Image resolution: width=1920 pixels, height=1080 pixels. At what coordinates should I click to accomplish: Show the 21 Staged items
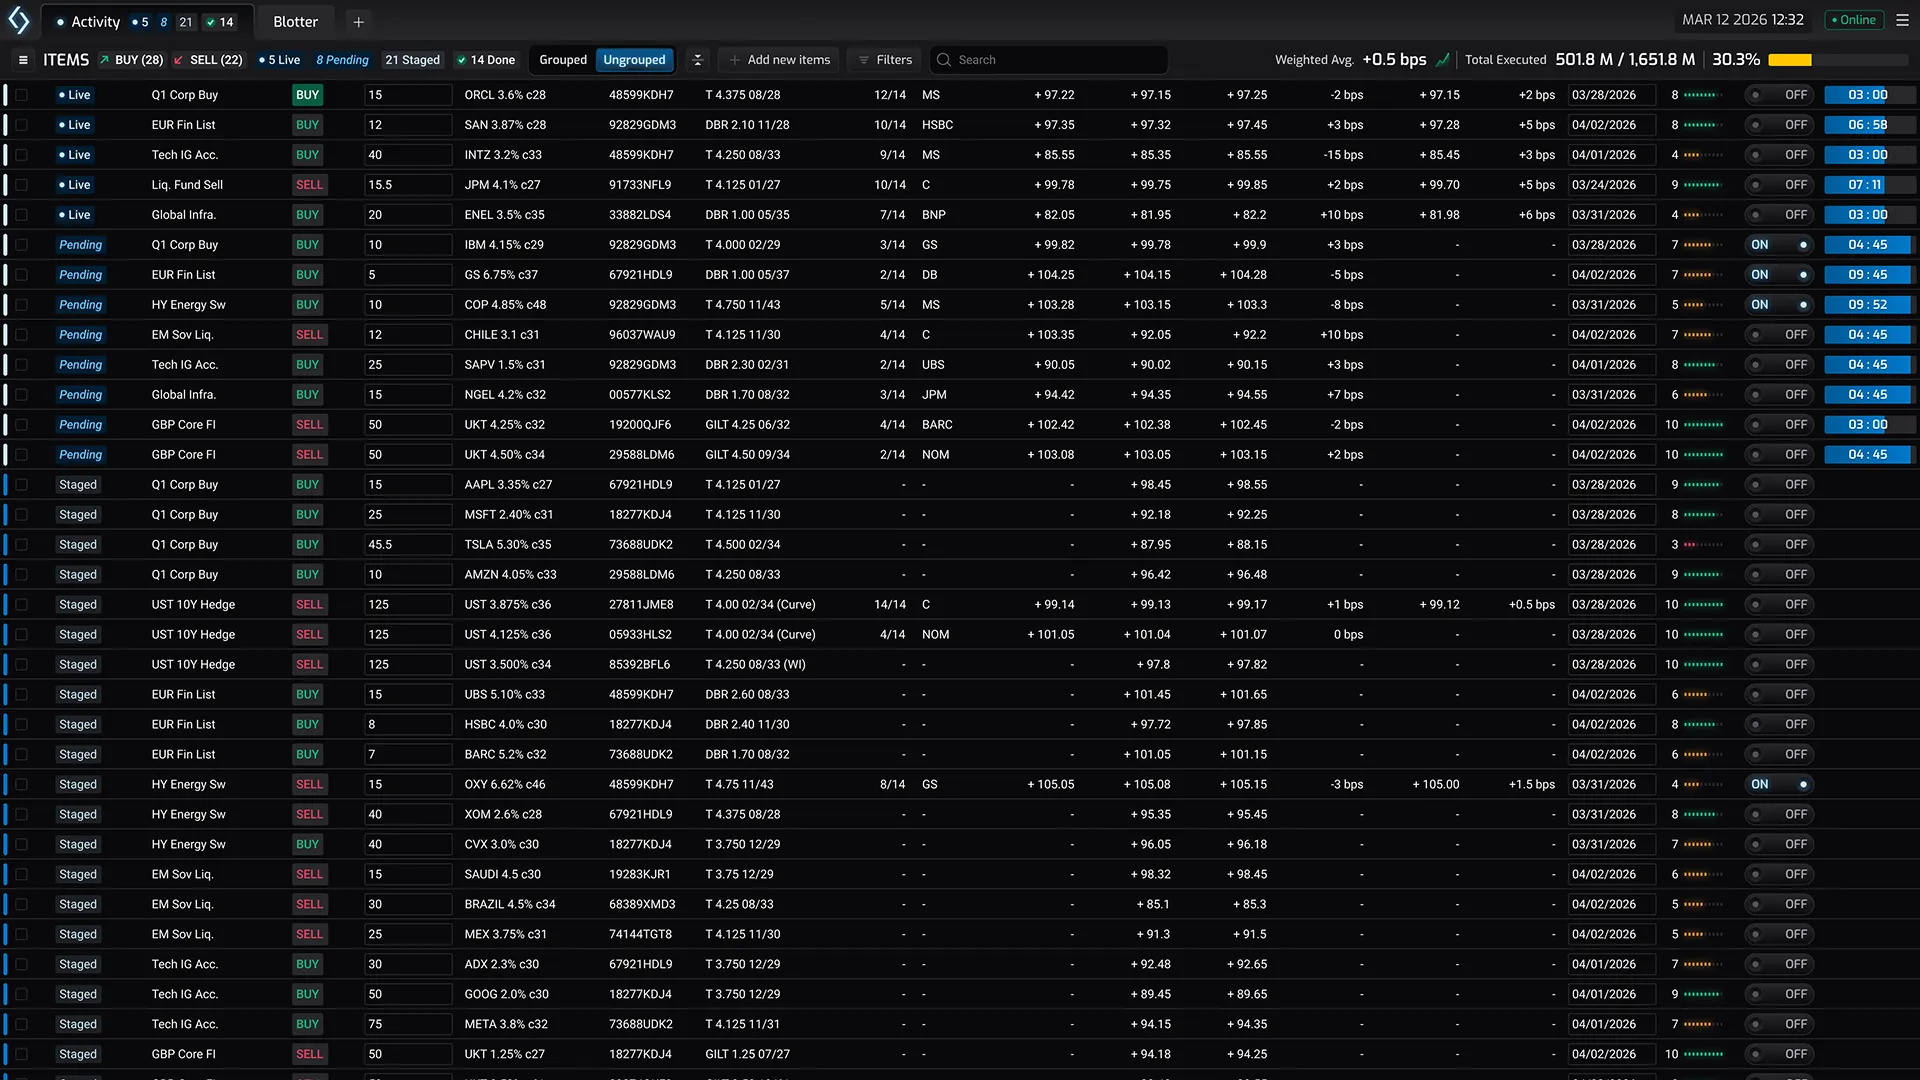coord(412,60)
